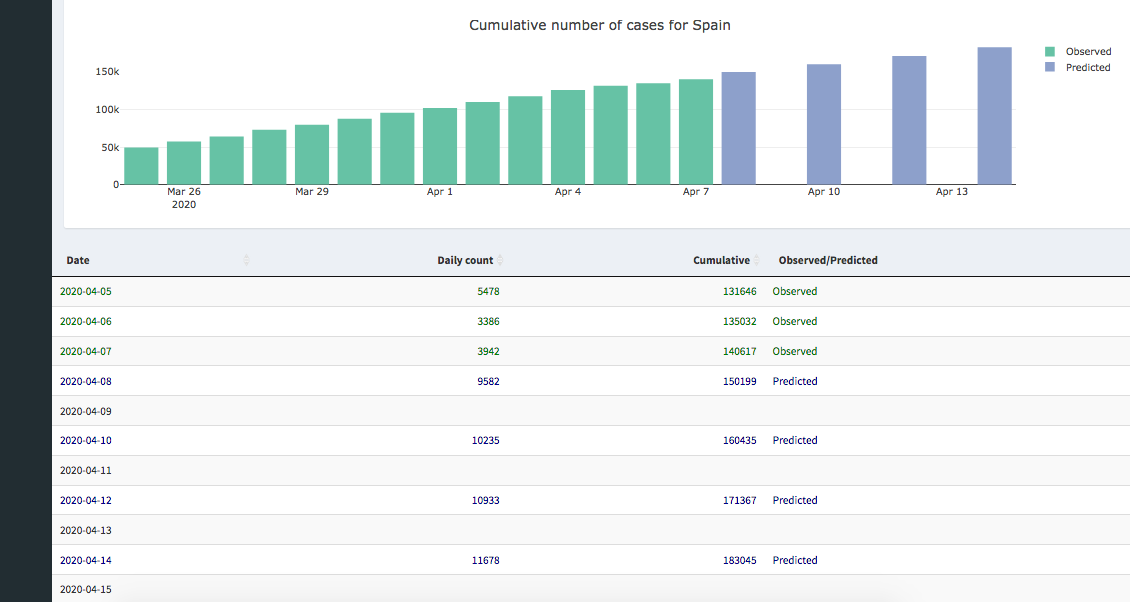This screenshot has width=1130, height=602.
Task: Select the 2020-04-05 table row date
Action: [x=86, y=291]
